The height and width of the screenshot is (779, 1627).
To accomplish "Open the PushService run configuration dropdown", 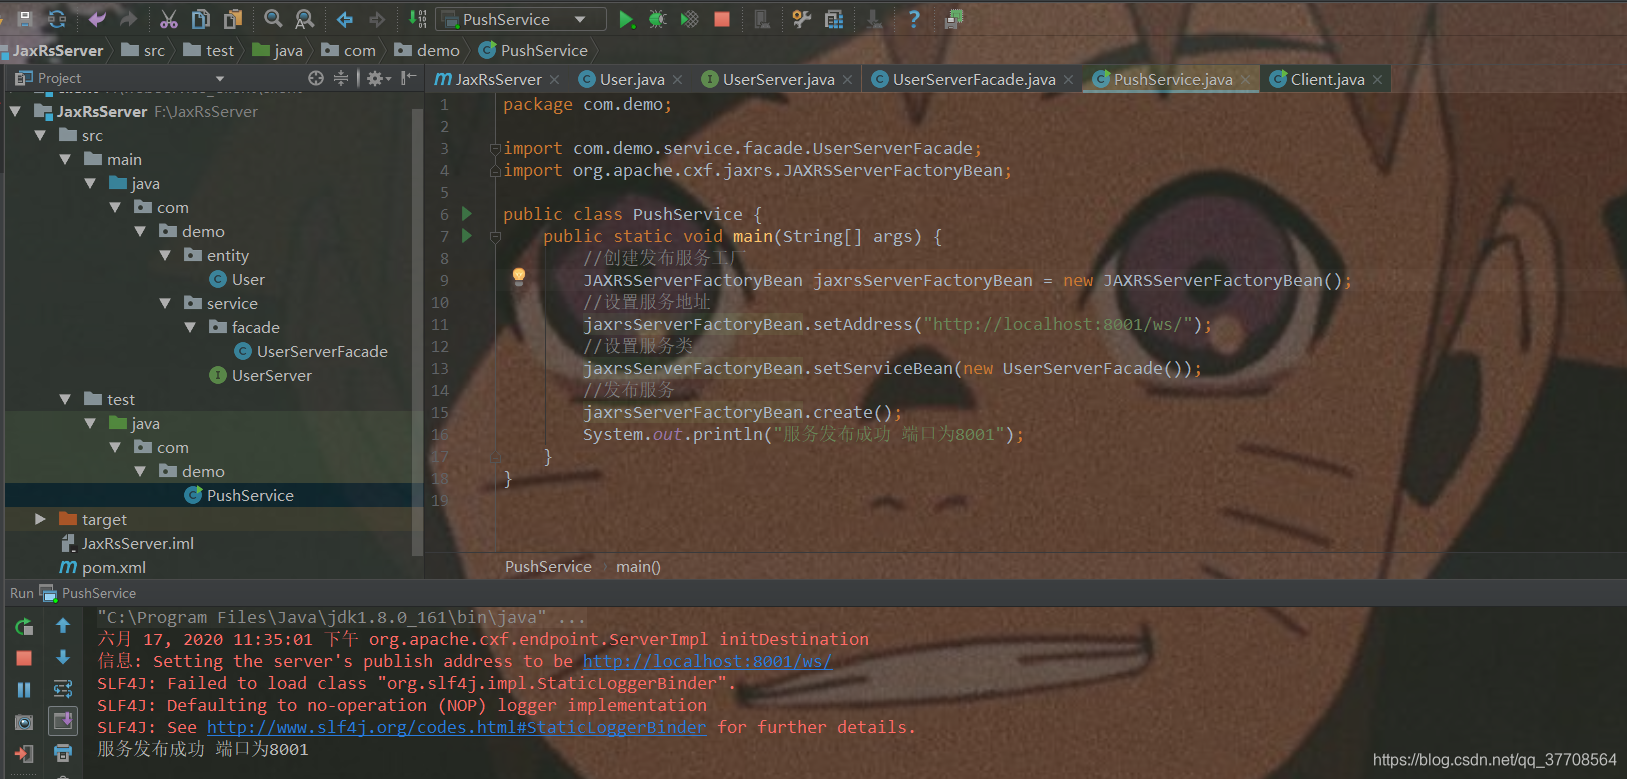I will (521, 19).
